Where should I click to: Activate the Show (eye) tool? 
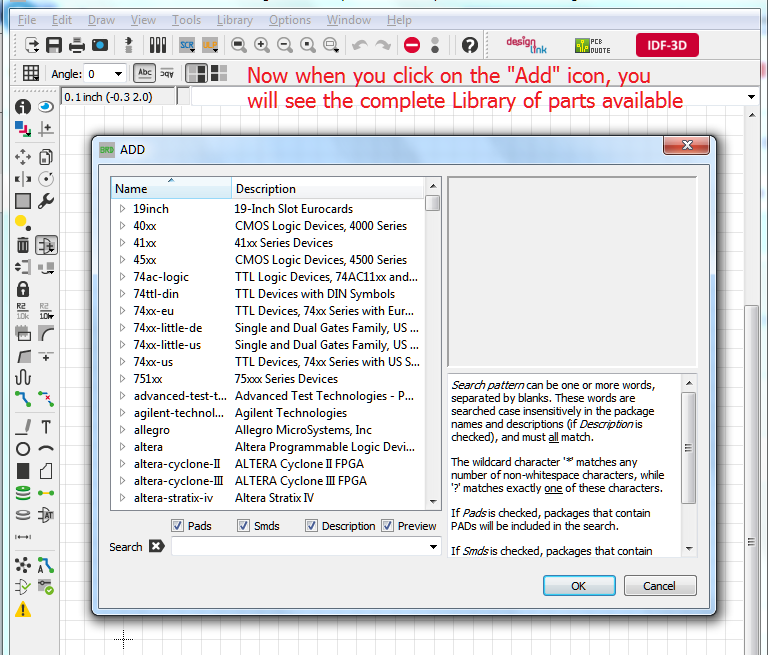coord(46,106)
